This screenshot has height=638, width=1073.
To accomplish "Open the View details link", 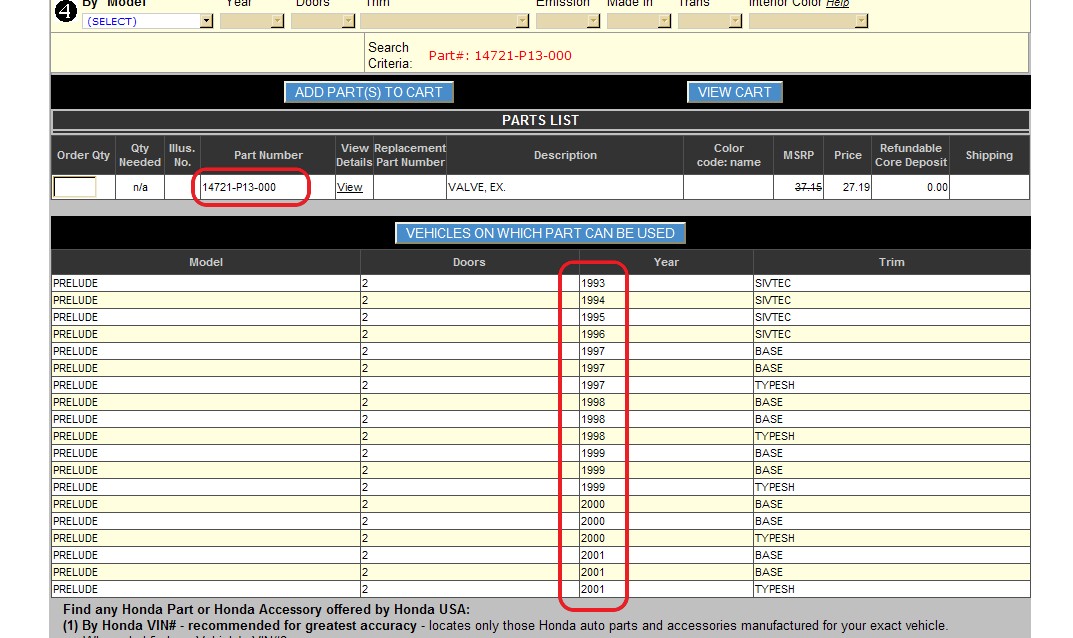I will click(350, 187).
